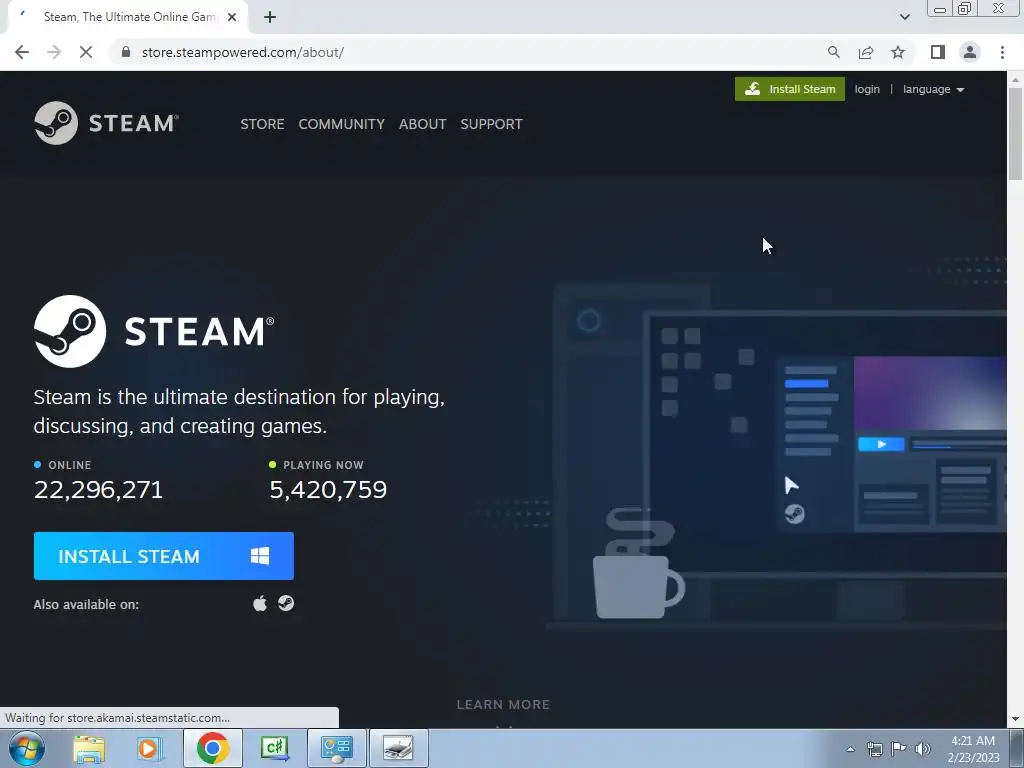Image resolution: width=1024 pixels, height=768 pixels.
Task: Click the volume speaker tray icon
Action: coord(923,749)
